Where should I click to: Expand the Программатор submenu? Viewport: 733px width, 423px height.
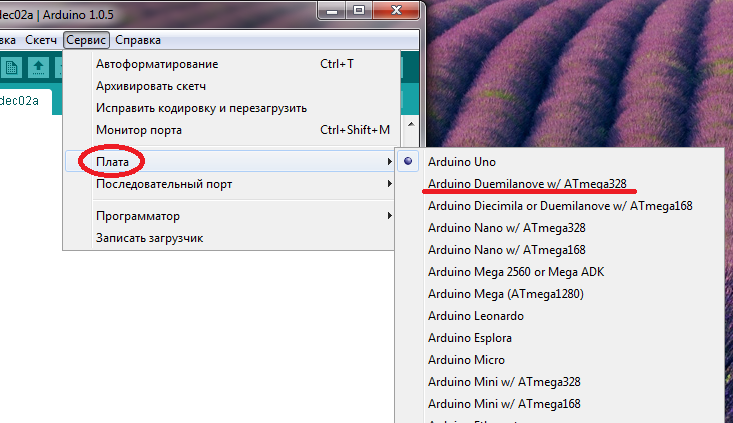tap(230, 216)
